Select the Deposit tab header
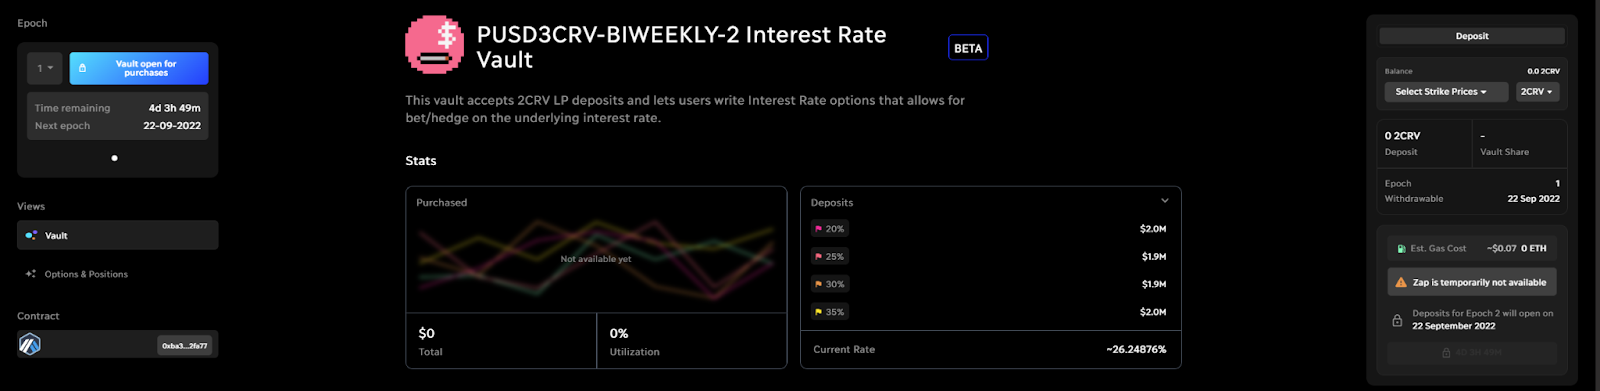Viewport: 1600px width, 391px height. point(1472,36)
